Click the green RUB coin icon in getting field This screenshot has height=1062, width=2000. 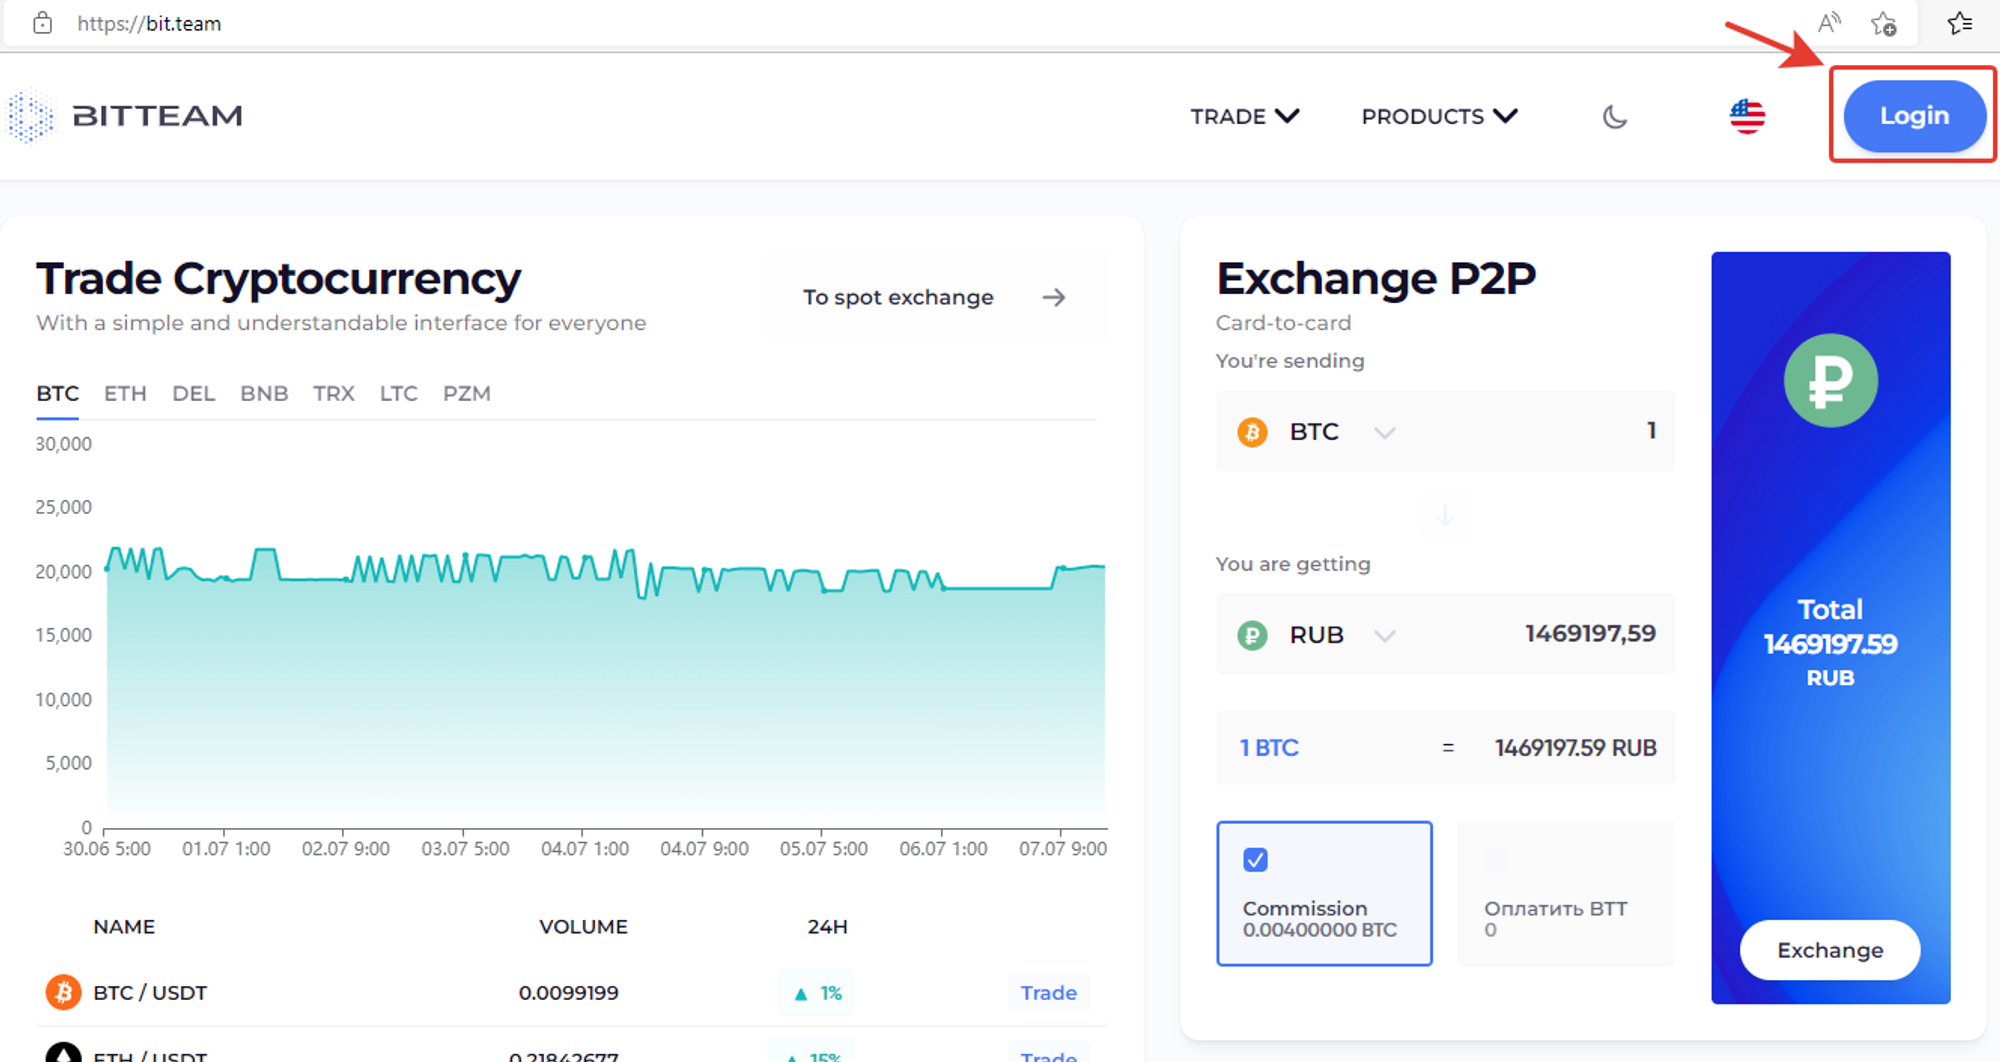tap(1252, 635)
